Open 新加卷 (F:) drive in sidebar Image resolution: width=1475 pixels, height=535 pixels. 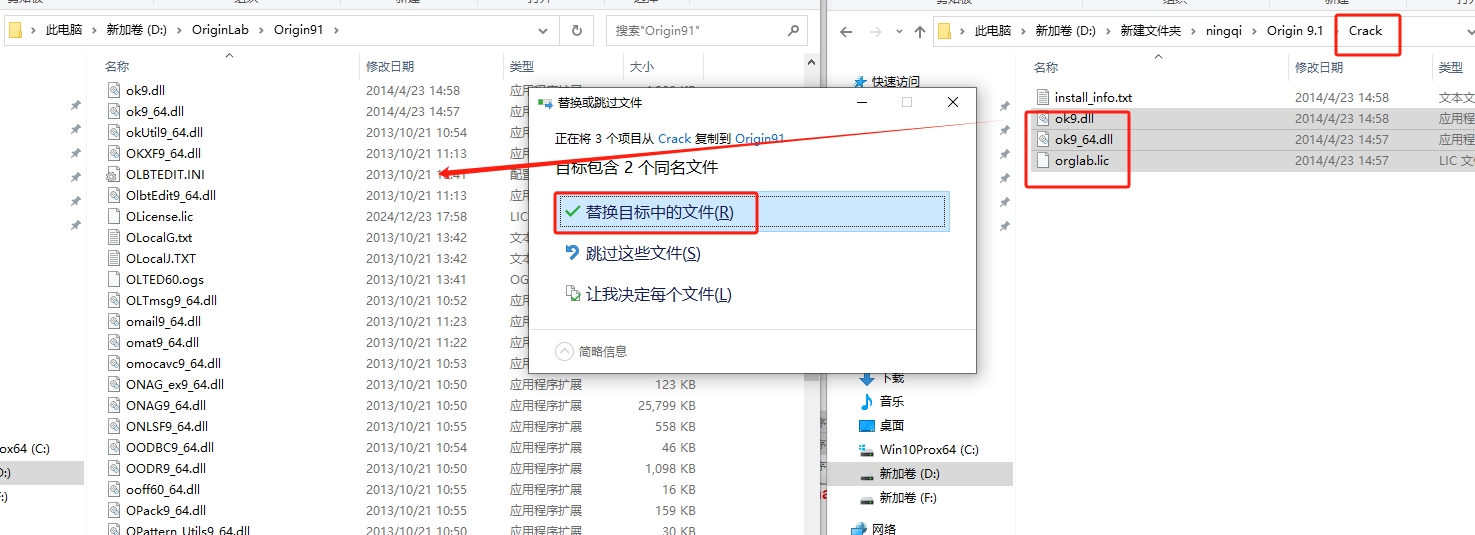tap(909, 497)
